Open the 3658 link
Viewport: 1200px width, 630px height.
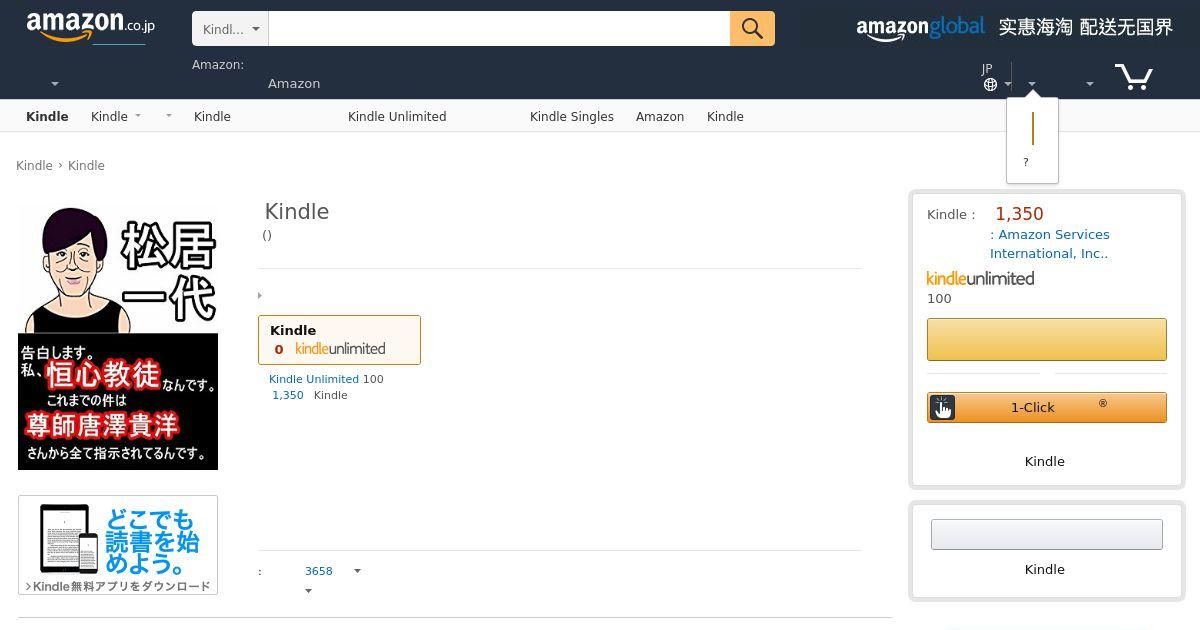(319, 571)
